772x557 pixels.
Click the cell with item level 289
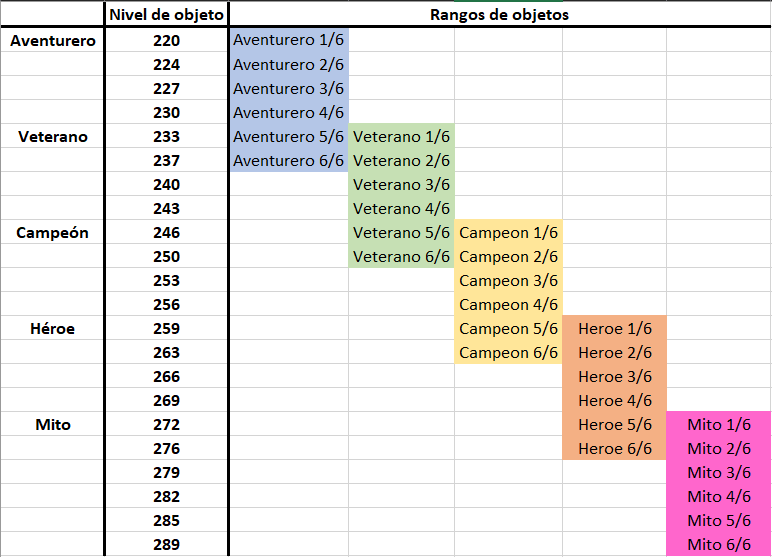(167, 545)
